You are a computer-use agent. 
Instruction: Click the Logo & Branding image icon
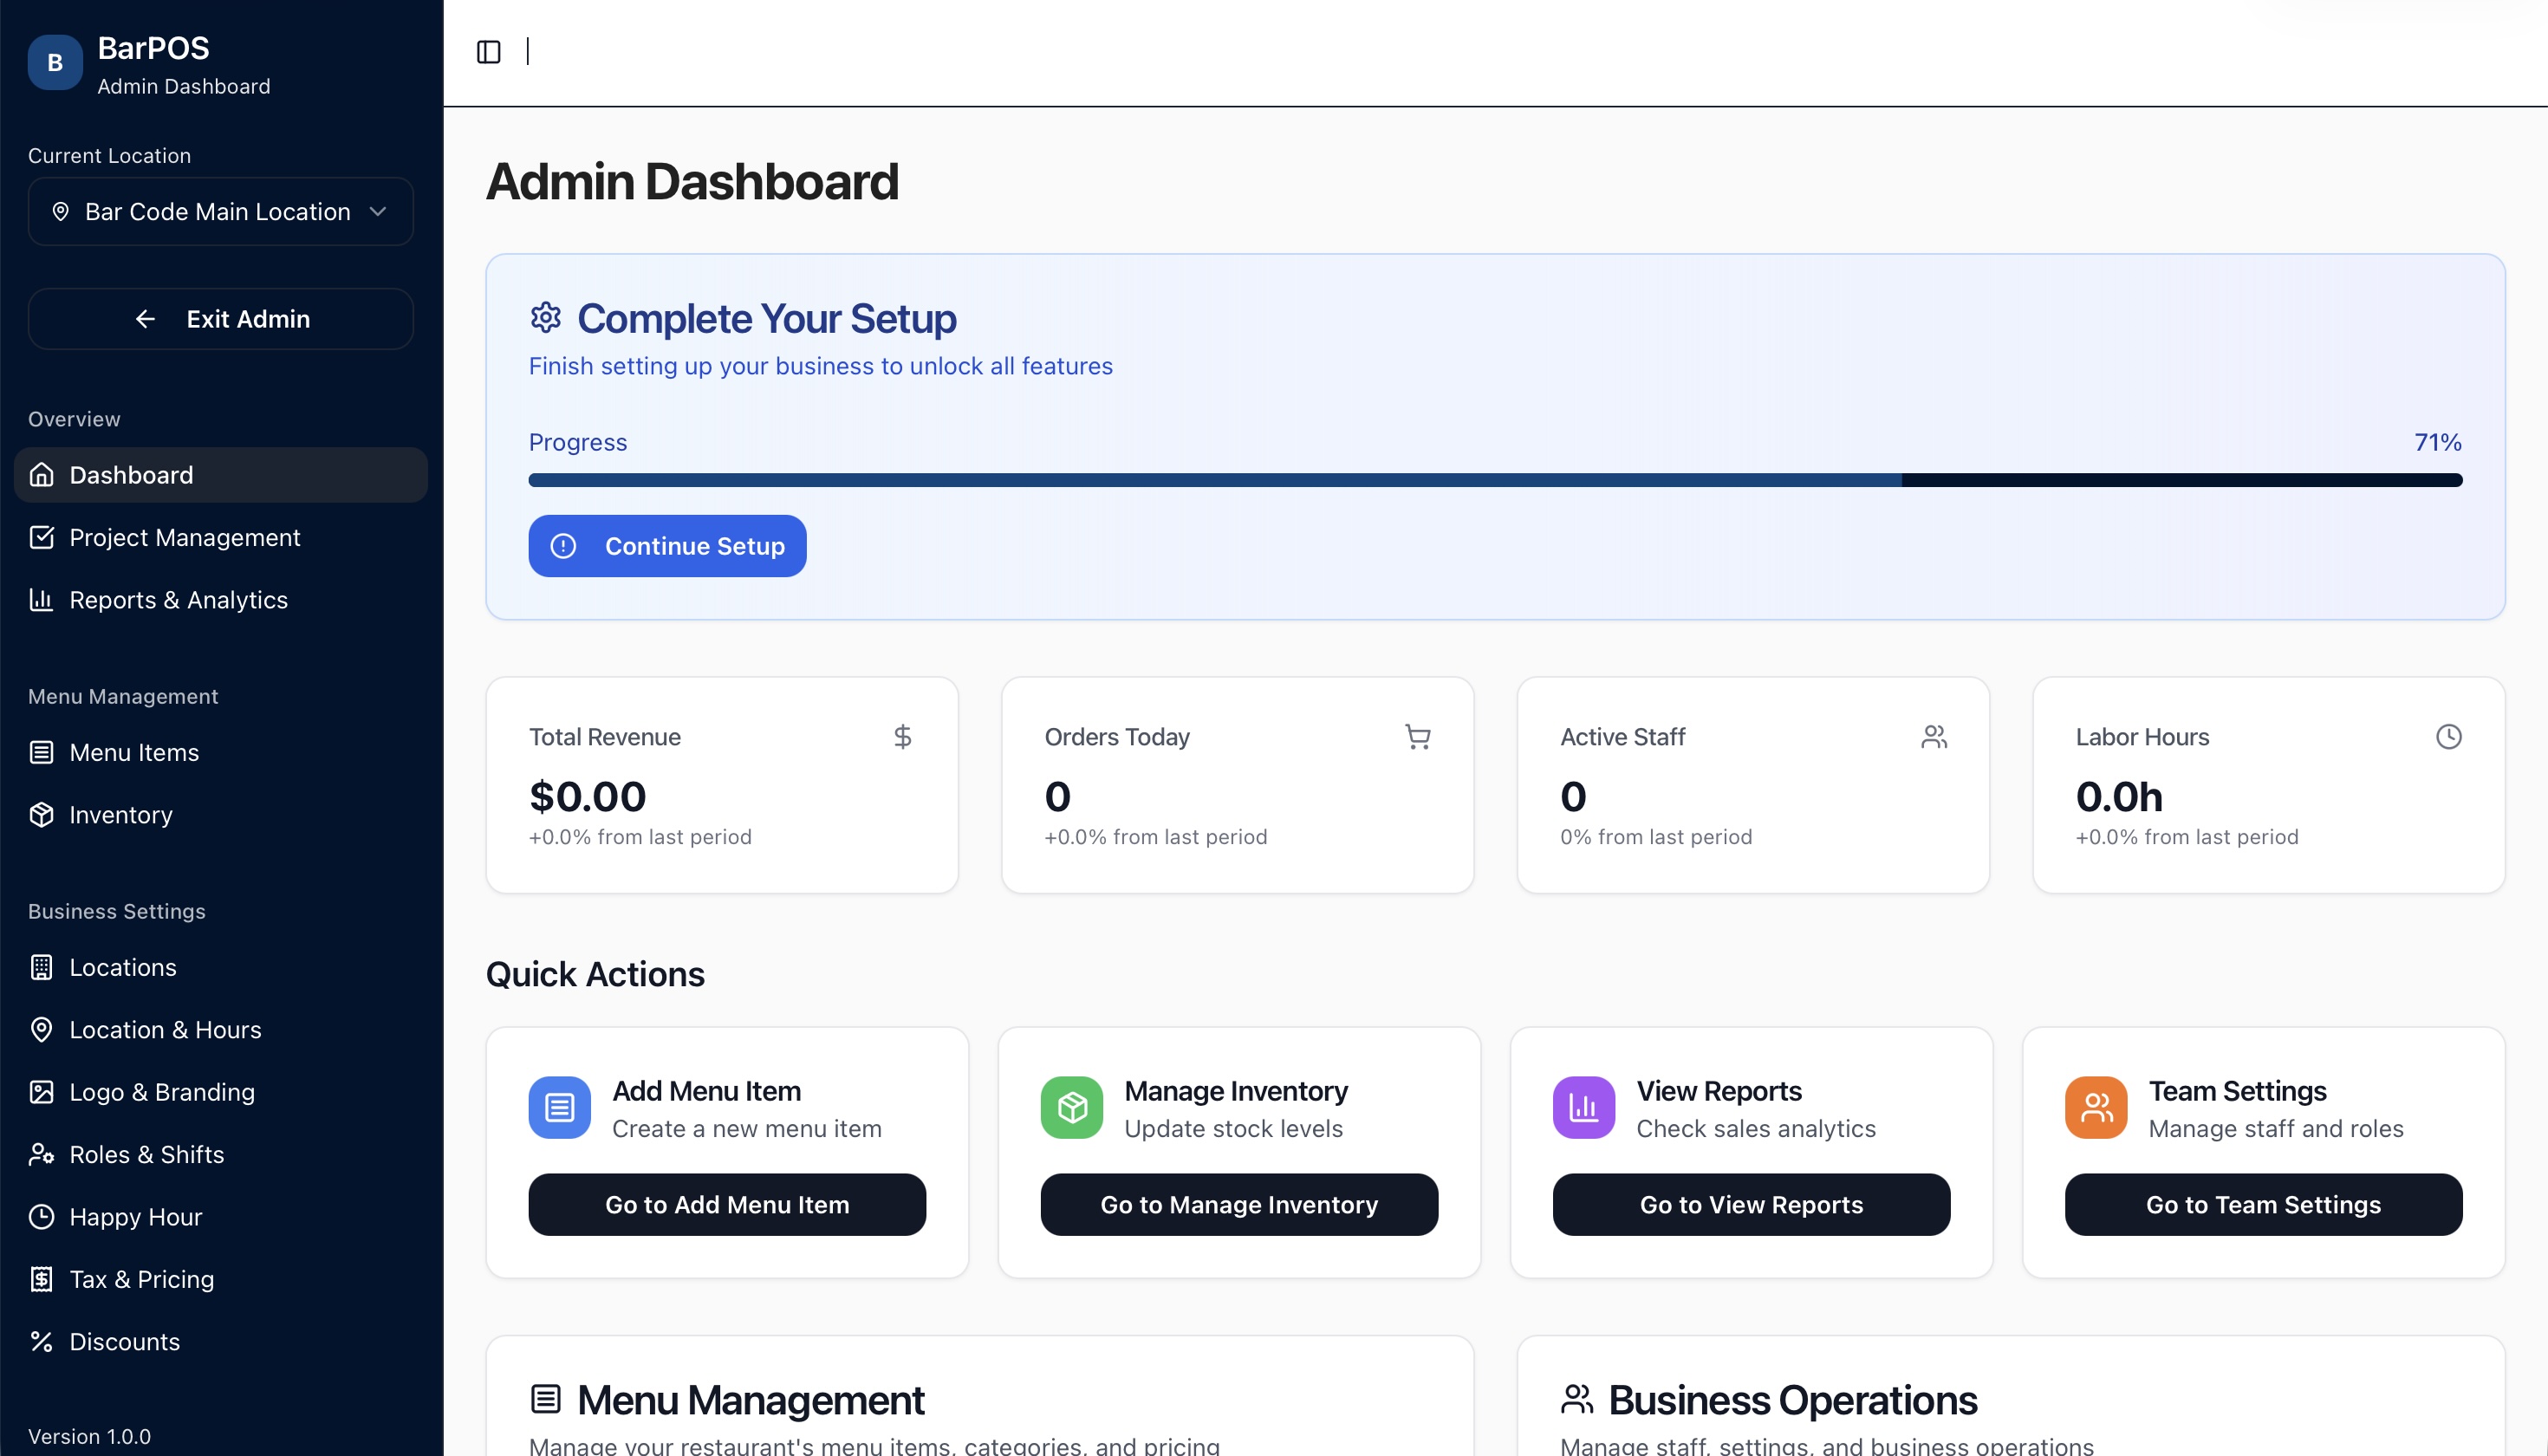[41, 1092]
